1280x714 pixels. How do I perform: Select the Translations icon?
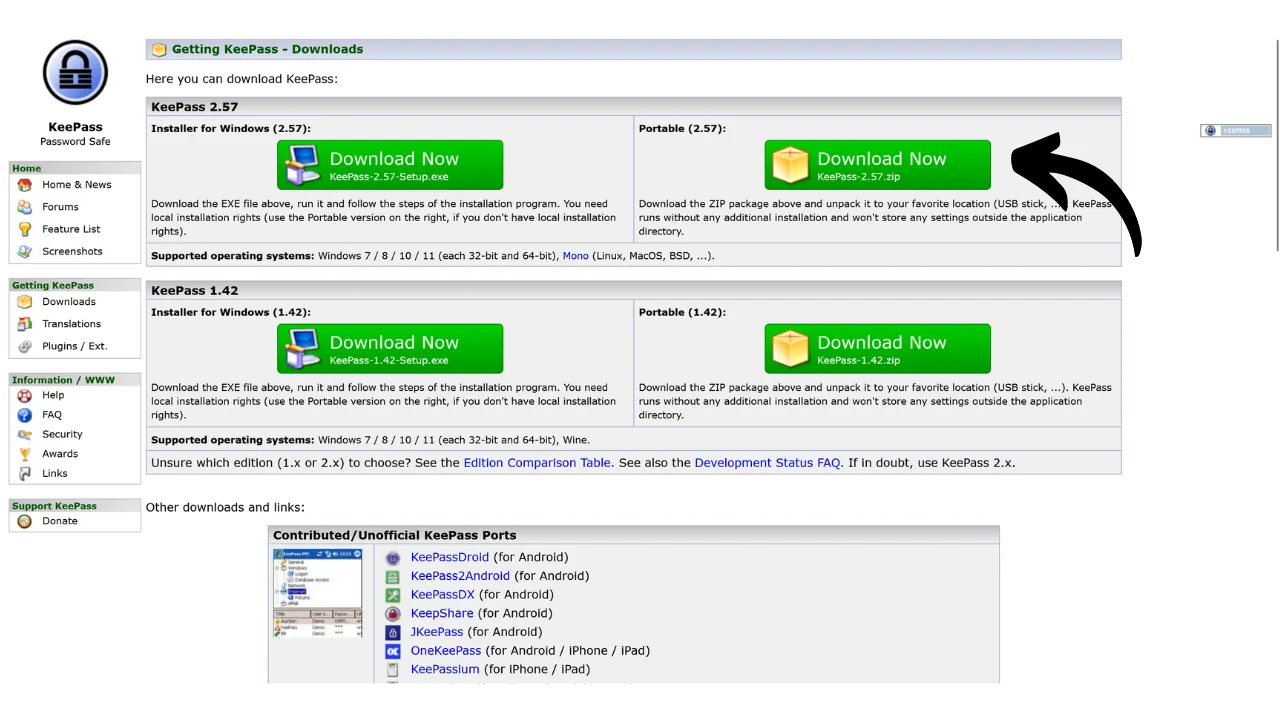coord(24,323)
